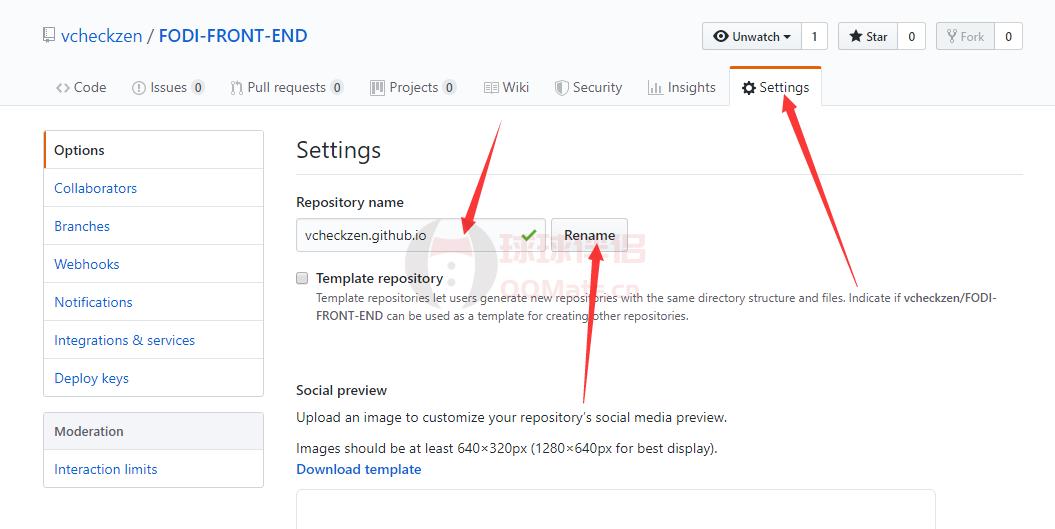Select Collaborators in the sidebar menu
Viewport: 1055px width, 529px height.
coord(96,188)
